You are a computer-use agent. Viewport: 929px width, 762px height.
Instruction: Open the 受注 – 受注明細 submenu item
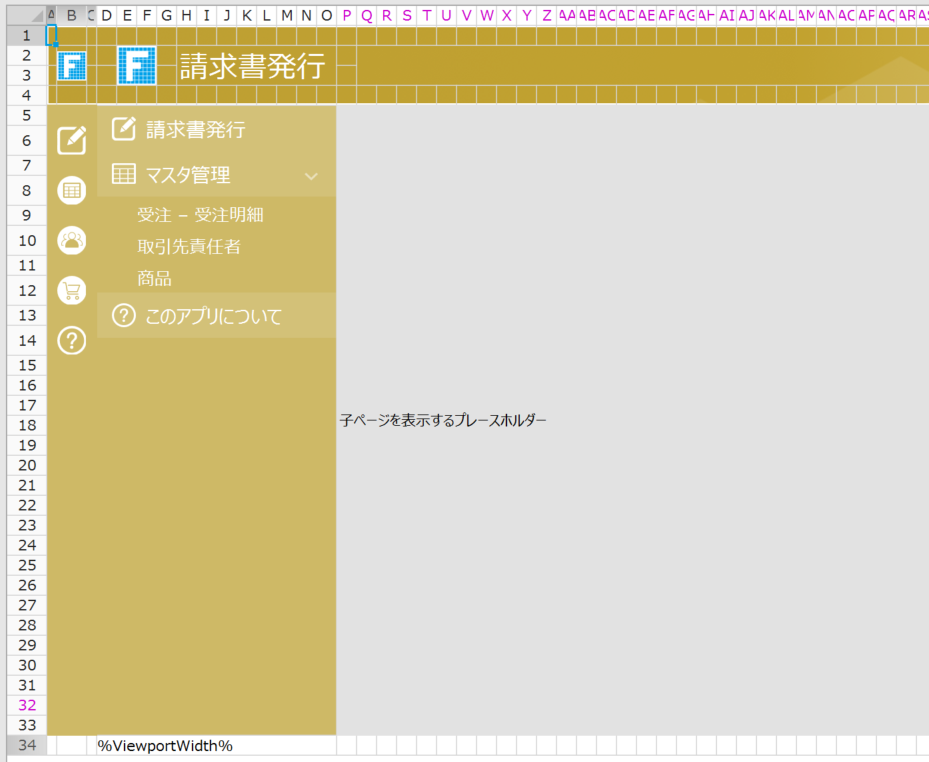point(200,215)
